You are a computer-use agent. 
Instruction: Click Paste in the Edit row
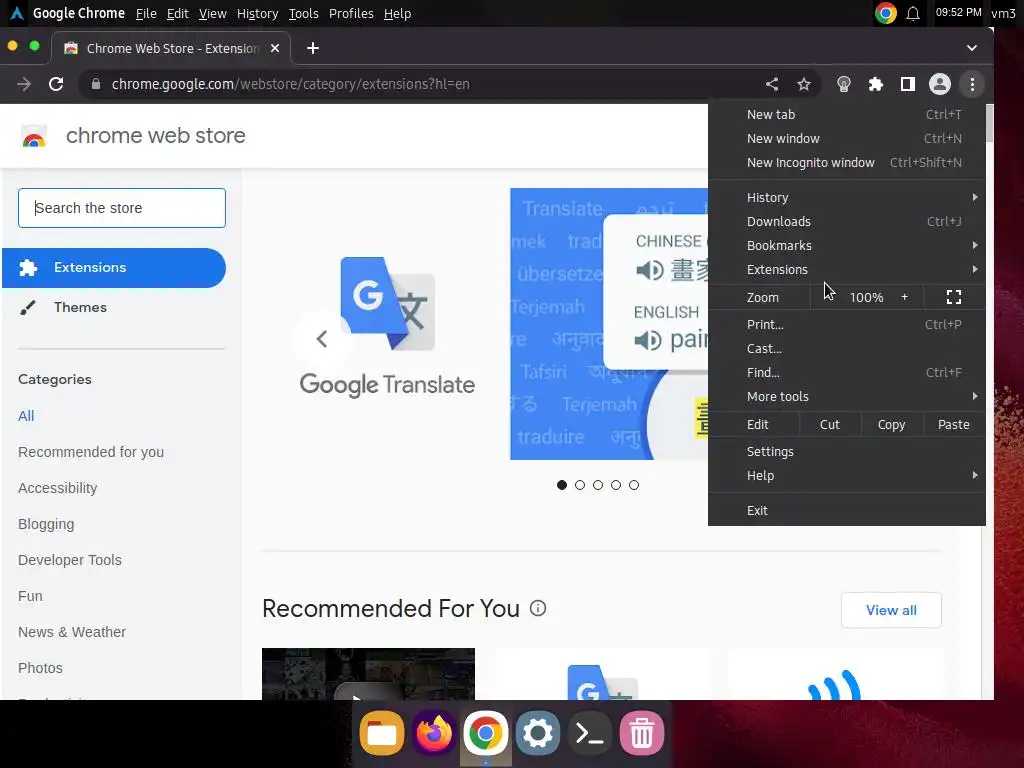pos(953,424)
